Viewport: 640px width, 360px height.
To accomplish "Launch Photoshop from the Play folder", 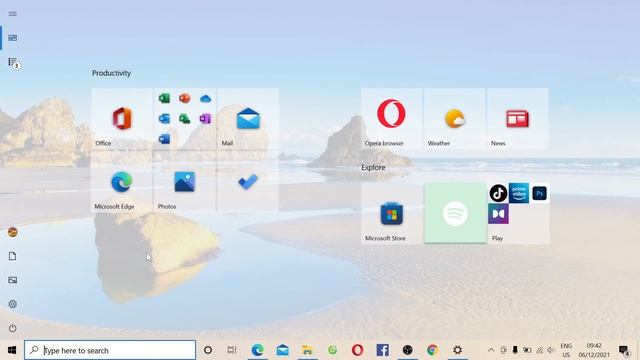I will tap(540, 193).
